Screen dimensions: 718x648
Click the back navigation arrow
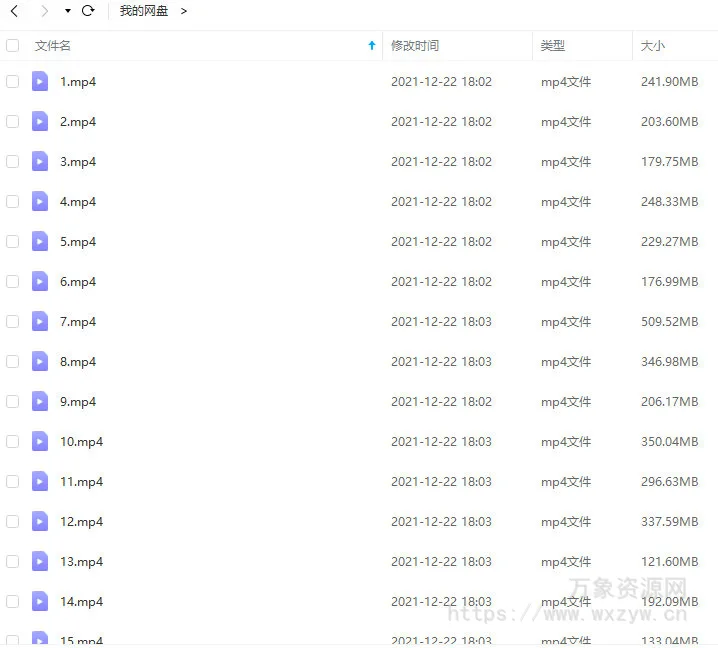(x=14, y=11)
